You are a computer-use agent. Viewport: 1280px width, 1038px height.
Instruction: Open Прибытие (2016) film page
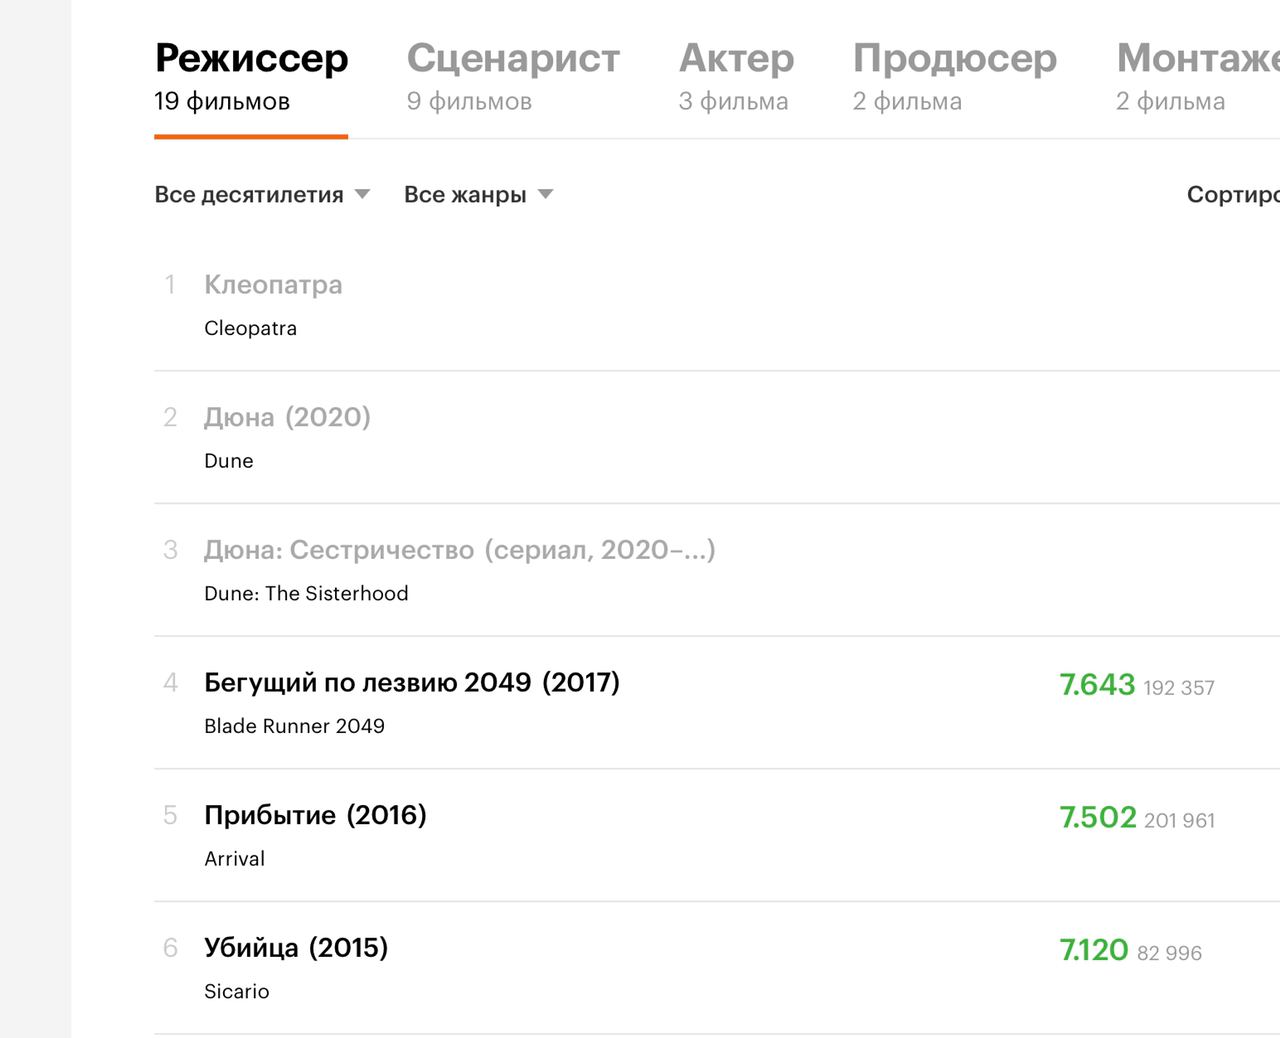tap(315, 815)
